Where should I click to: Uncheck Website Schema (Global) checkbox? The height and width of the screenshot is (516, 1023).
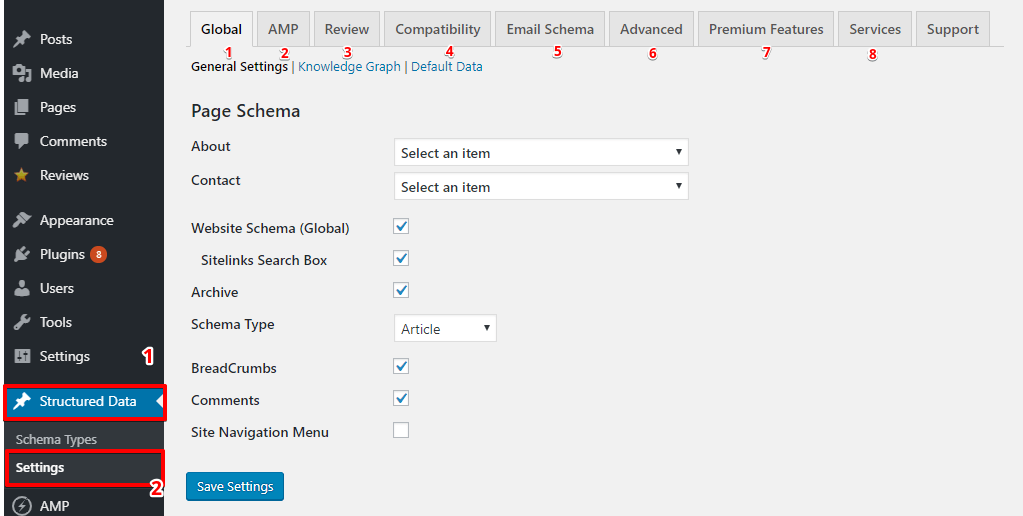pos(401,226)
